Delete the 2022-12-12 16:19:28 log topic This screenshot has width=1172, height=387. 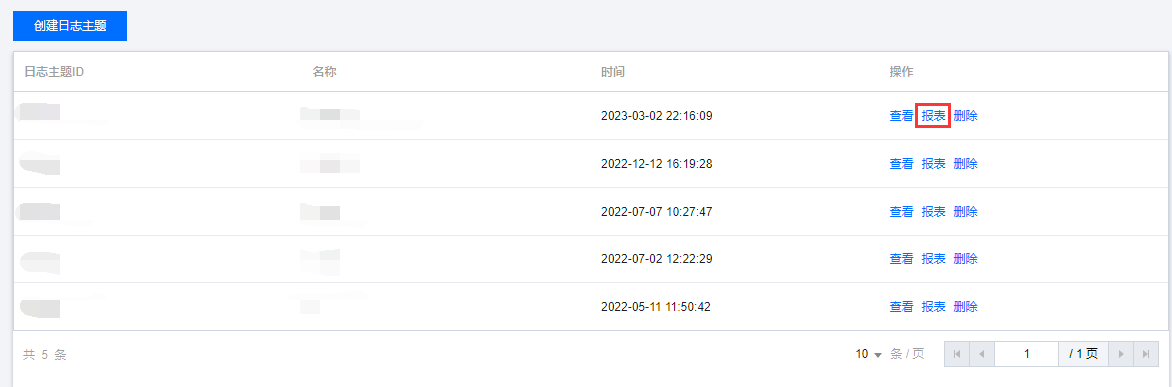tap(966, 164)
